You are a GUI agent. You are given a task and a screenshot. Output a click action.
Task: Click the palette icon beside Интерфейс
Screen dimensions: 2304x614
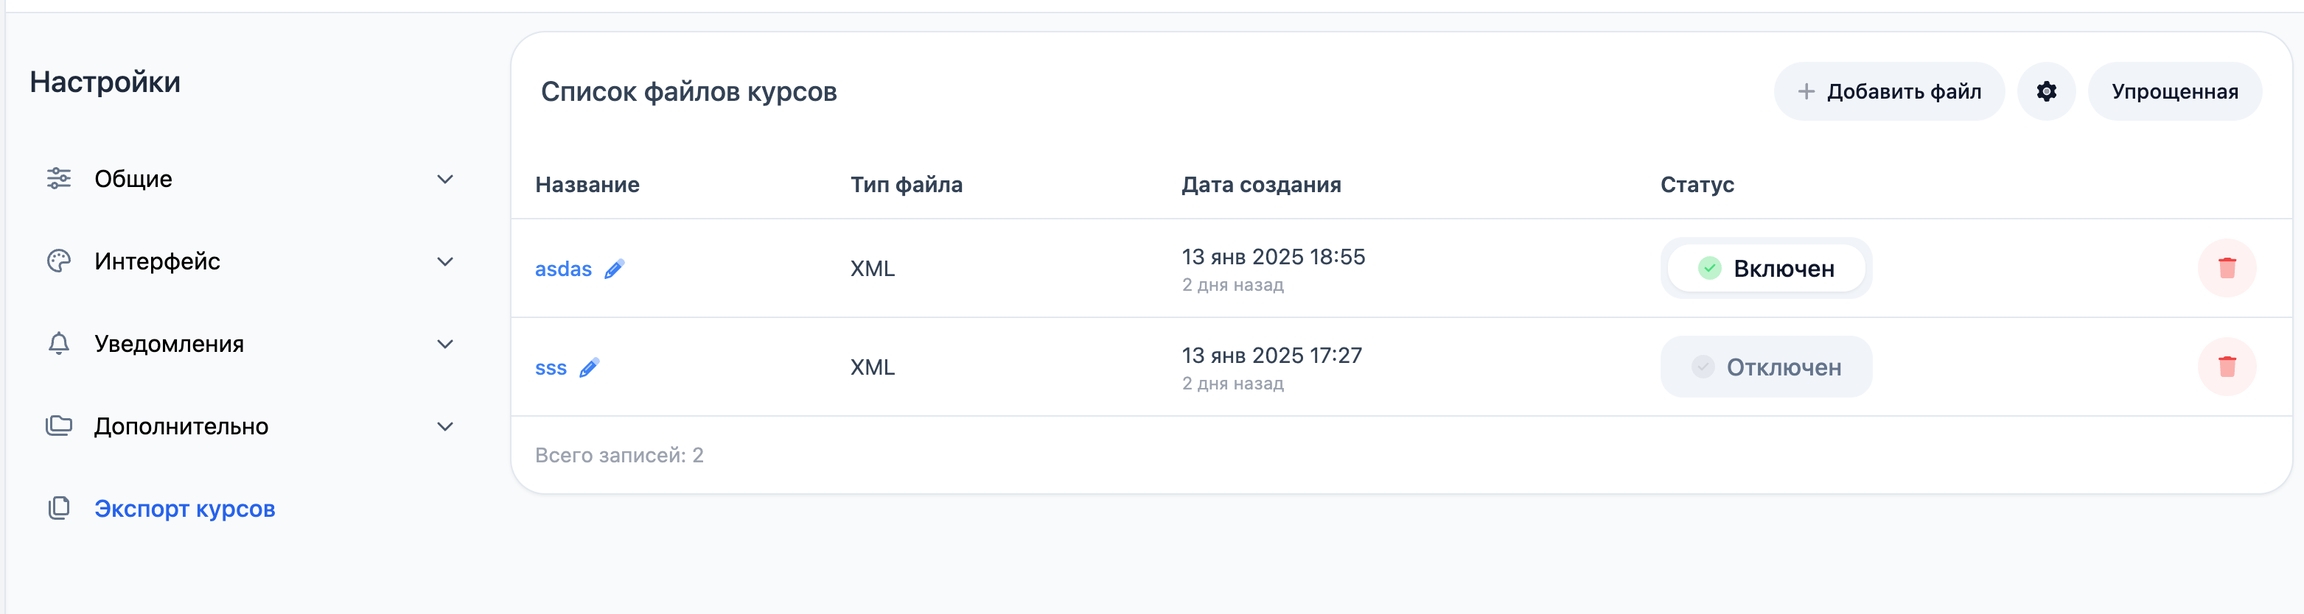(x=59, y=261)
